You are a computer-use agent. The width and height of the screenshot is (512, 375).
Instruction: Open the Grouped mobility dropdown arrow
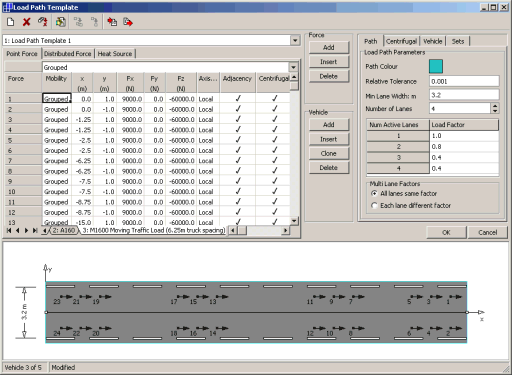click(x=293, y=67)
